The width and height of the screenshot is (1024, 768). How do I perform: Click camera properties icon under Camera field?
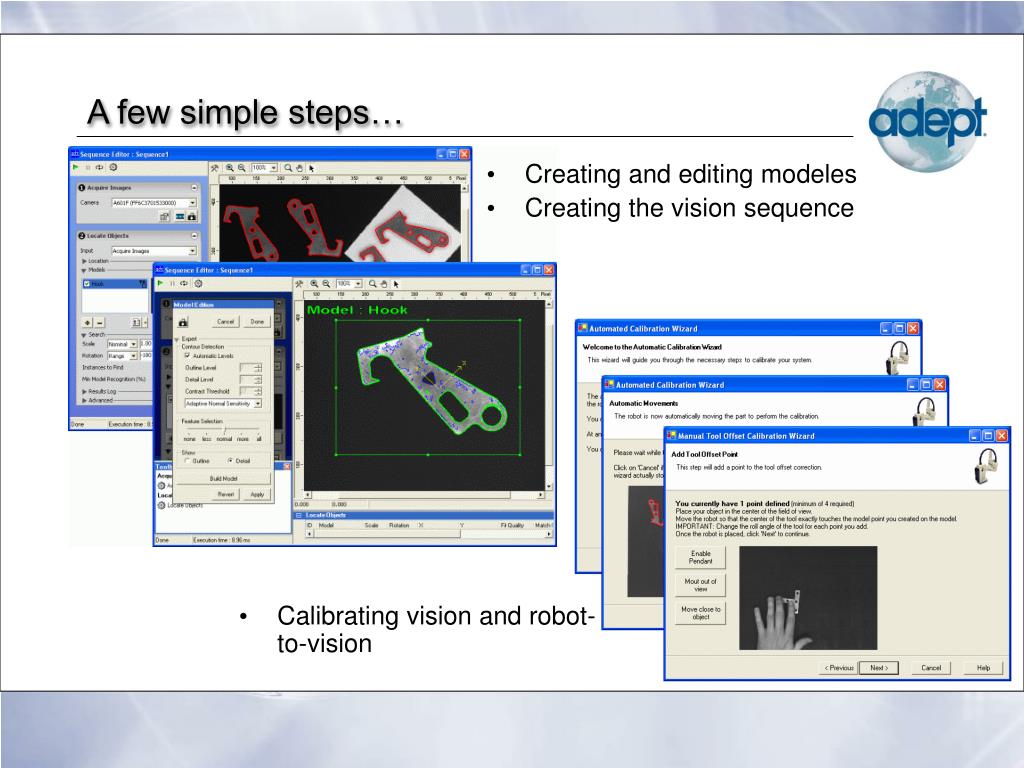tap(165, 216)
